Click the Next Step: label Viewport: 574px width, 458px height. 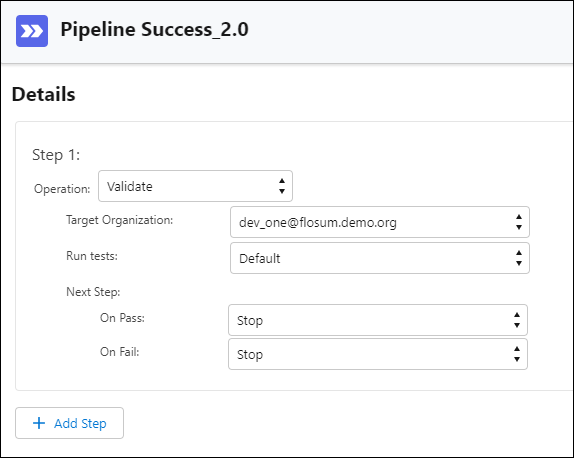tap(93, 292)
